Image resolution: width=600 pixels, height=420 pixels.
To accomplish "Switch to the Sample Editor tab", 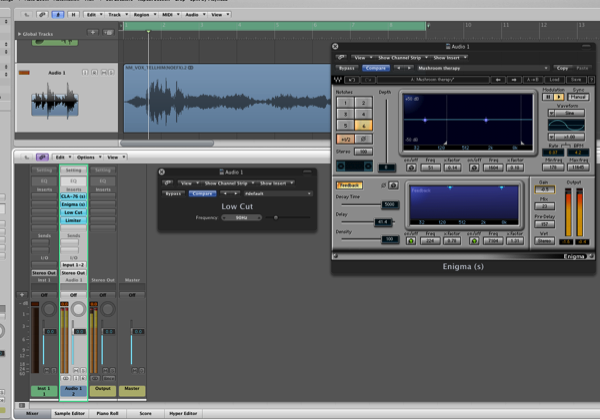I will tap(68, 412).
